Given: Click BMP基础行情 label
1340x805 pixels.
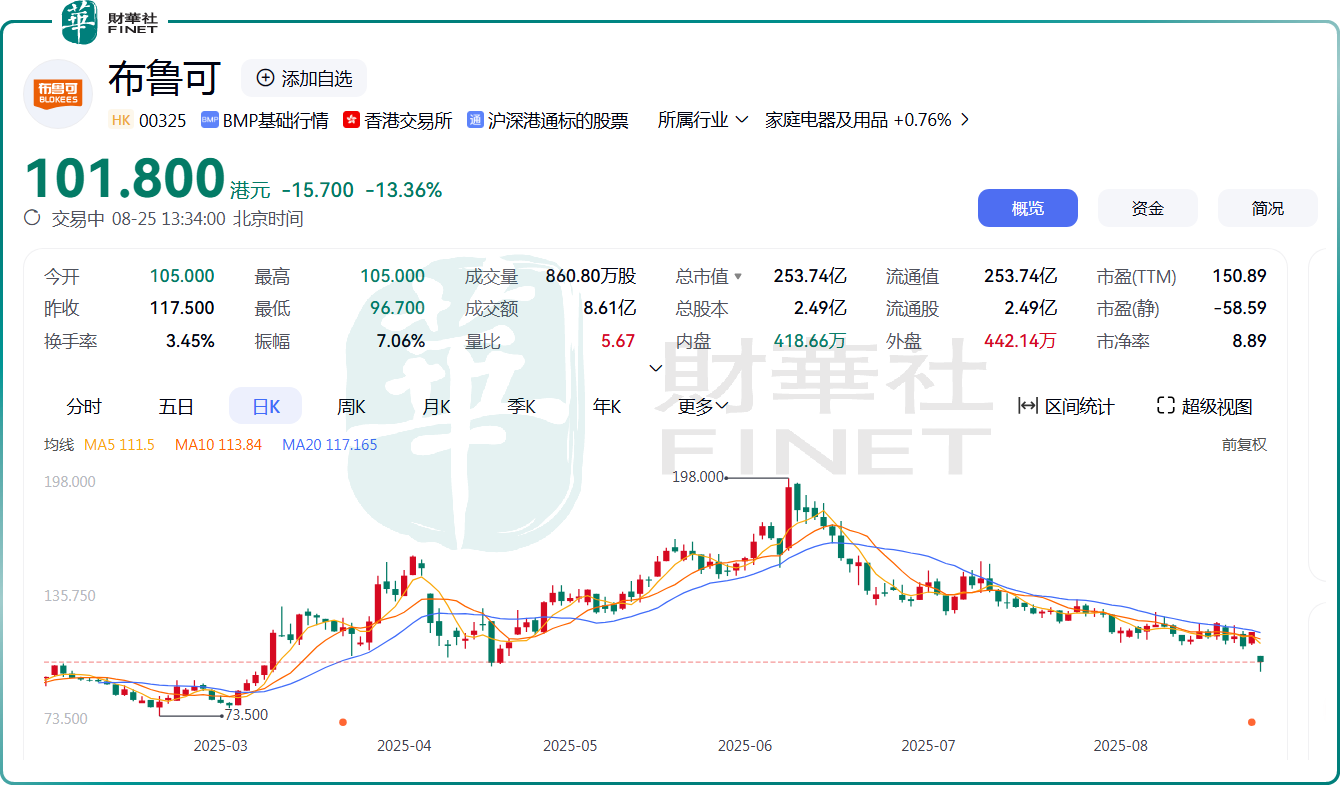Looking at the screenshot, I should coord(276,120).
